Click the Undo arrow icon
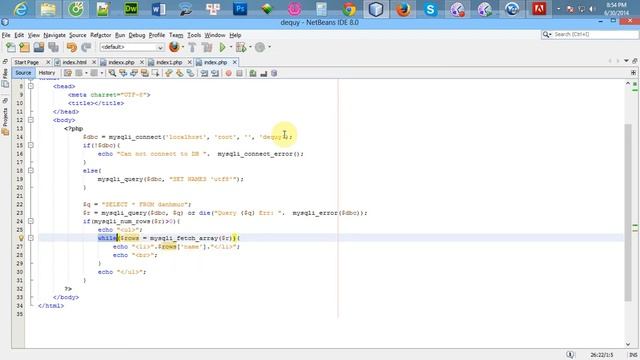This screenshot has height=360, width=640. point(72,47)
